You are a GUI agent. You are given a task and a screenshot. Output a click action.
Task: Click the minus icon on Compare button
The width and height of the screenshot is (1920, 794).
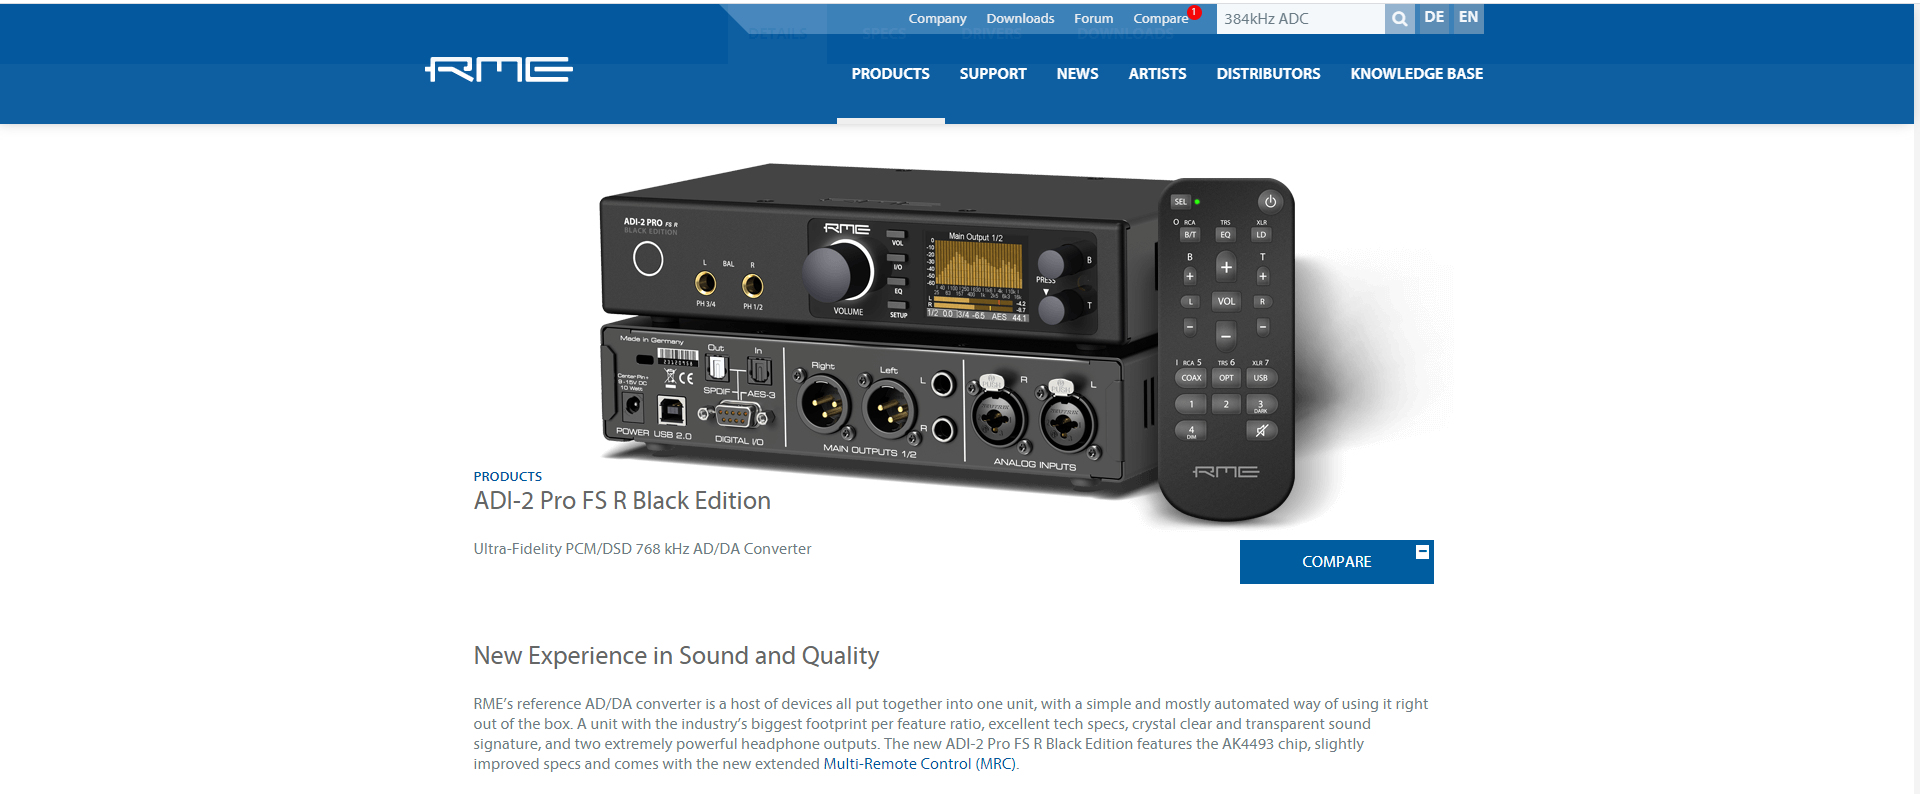click(1422, 552)
